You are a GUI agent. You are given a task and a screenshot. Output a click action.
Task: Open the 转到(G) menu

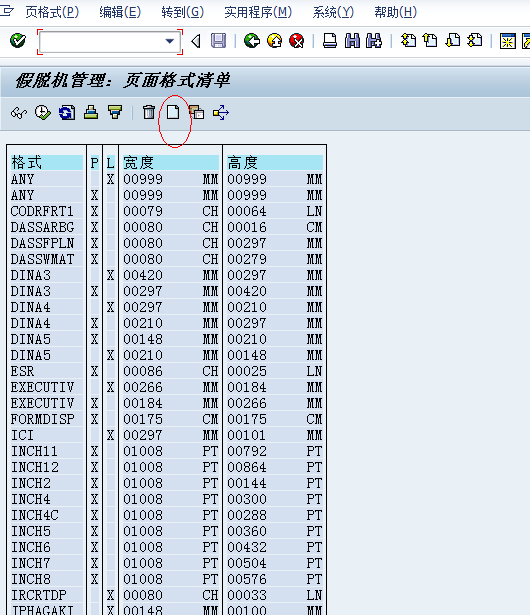click(x=183, y=13)
